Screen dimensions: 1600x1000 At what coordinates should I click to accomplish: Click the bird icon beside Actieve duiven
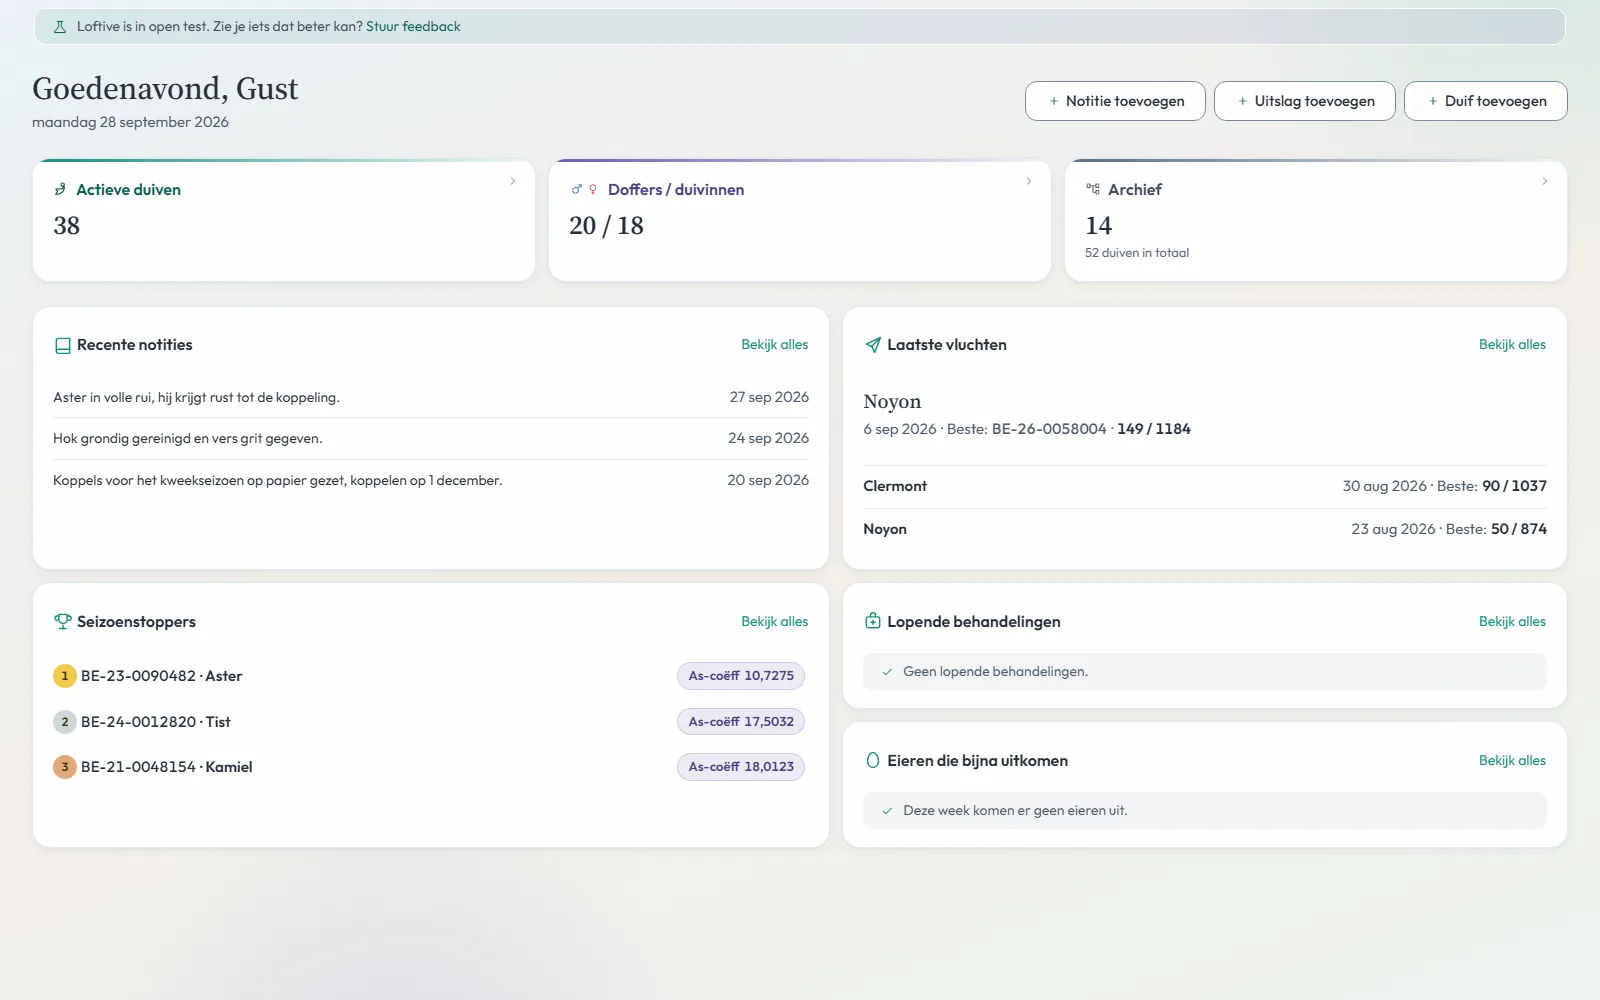click(60, 189)
